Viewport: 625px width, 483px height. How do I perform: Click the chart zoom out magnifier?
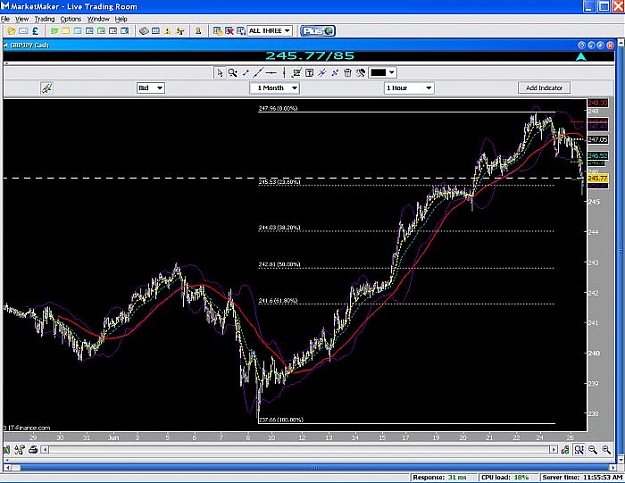(x=593, y=450)
